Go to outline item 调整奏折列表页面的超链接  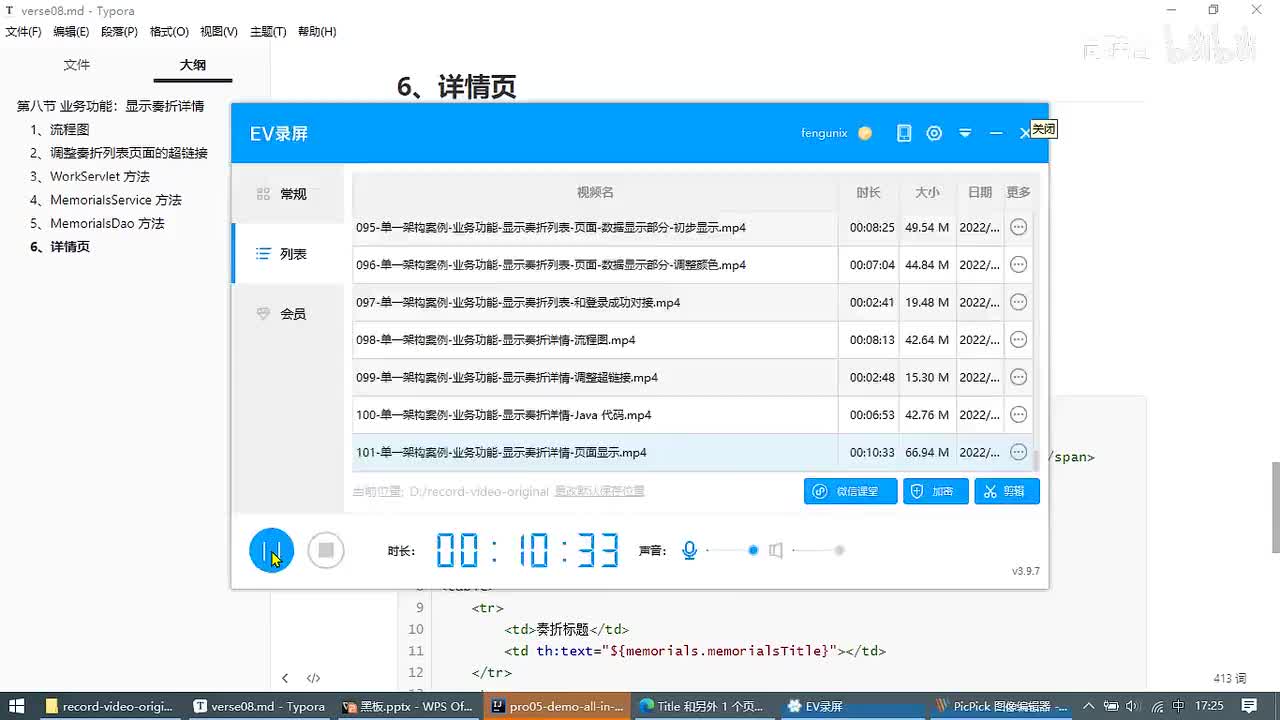coord(119,153)
